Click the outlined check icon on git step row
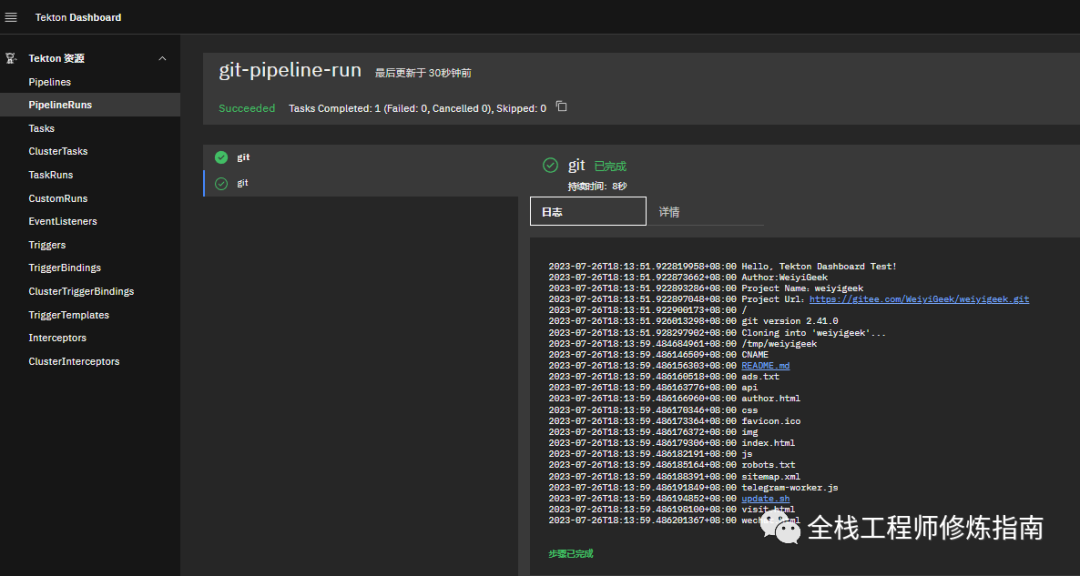The height and width of the screenshot is (576, 1080). 221,183
